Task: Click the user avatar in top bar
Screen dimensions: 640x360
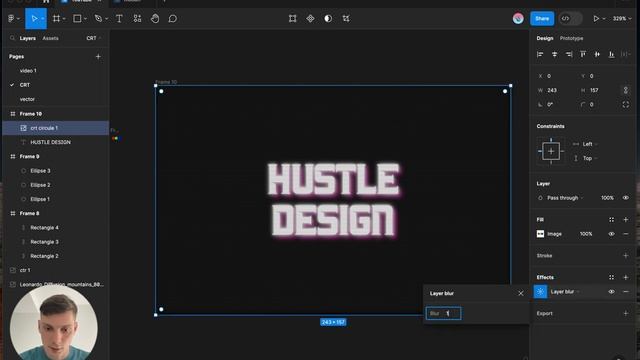Action: coord(518,18)
